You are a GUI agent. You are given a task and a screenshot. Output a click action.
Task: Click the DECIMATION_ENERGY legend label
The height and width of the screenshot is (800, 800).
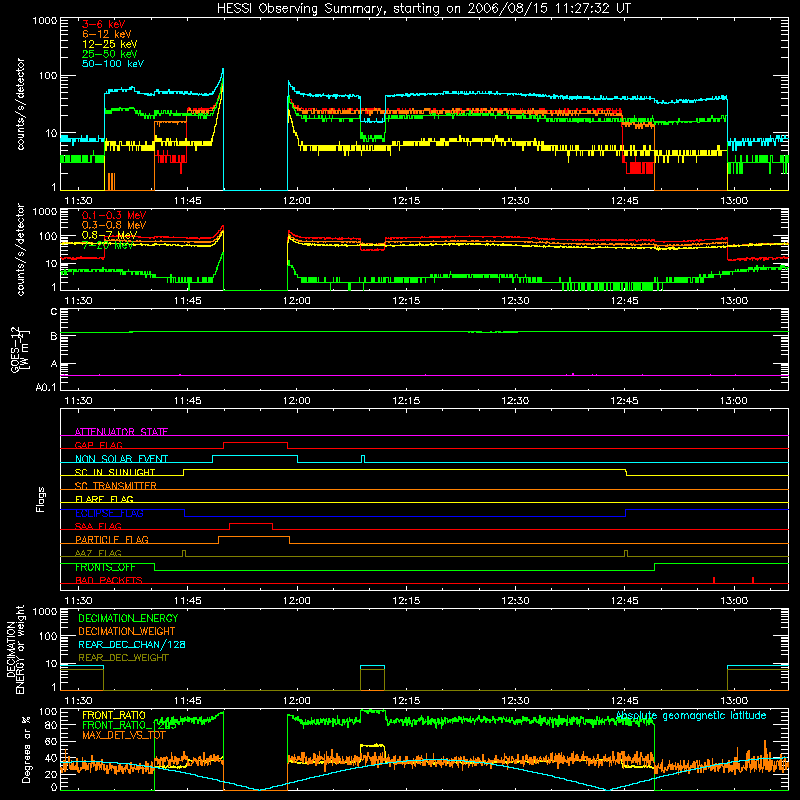point(128,618)
